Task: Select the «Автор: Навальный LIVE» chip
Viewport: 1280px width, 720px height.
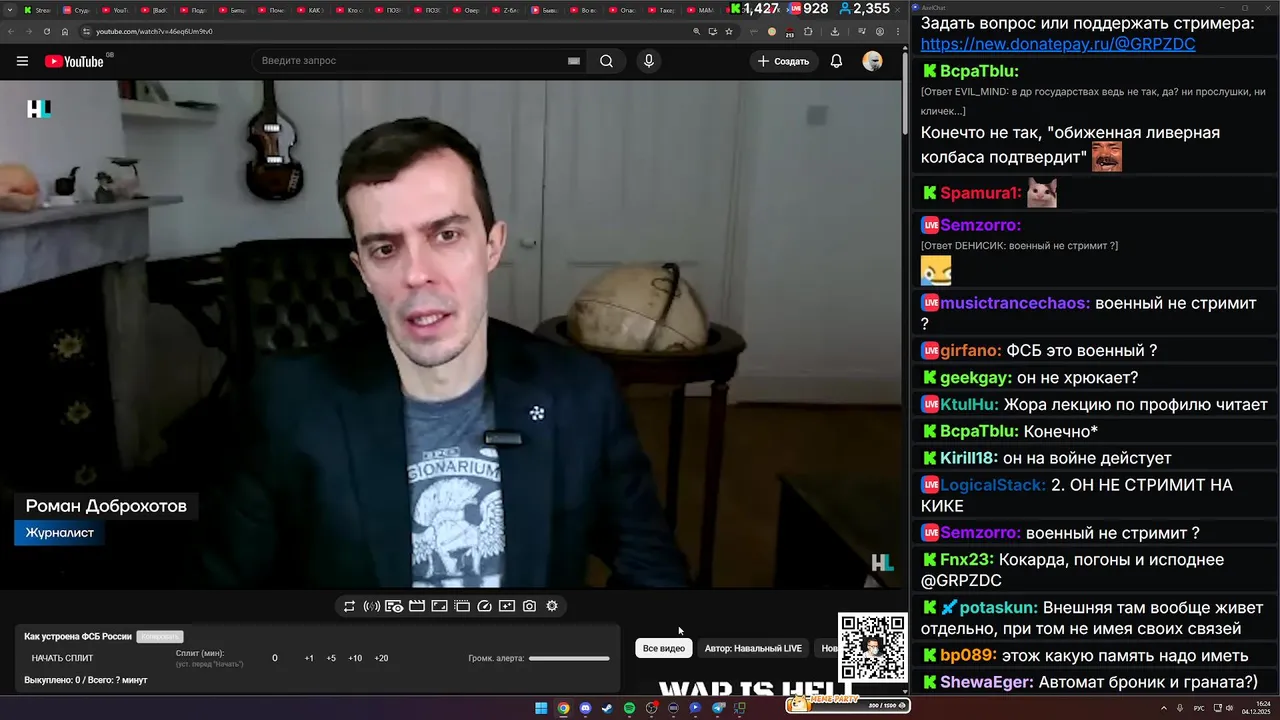Action: click(753, 648)
